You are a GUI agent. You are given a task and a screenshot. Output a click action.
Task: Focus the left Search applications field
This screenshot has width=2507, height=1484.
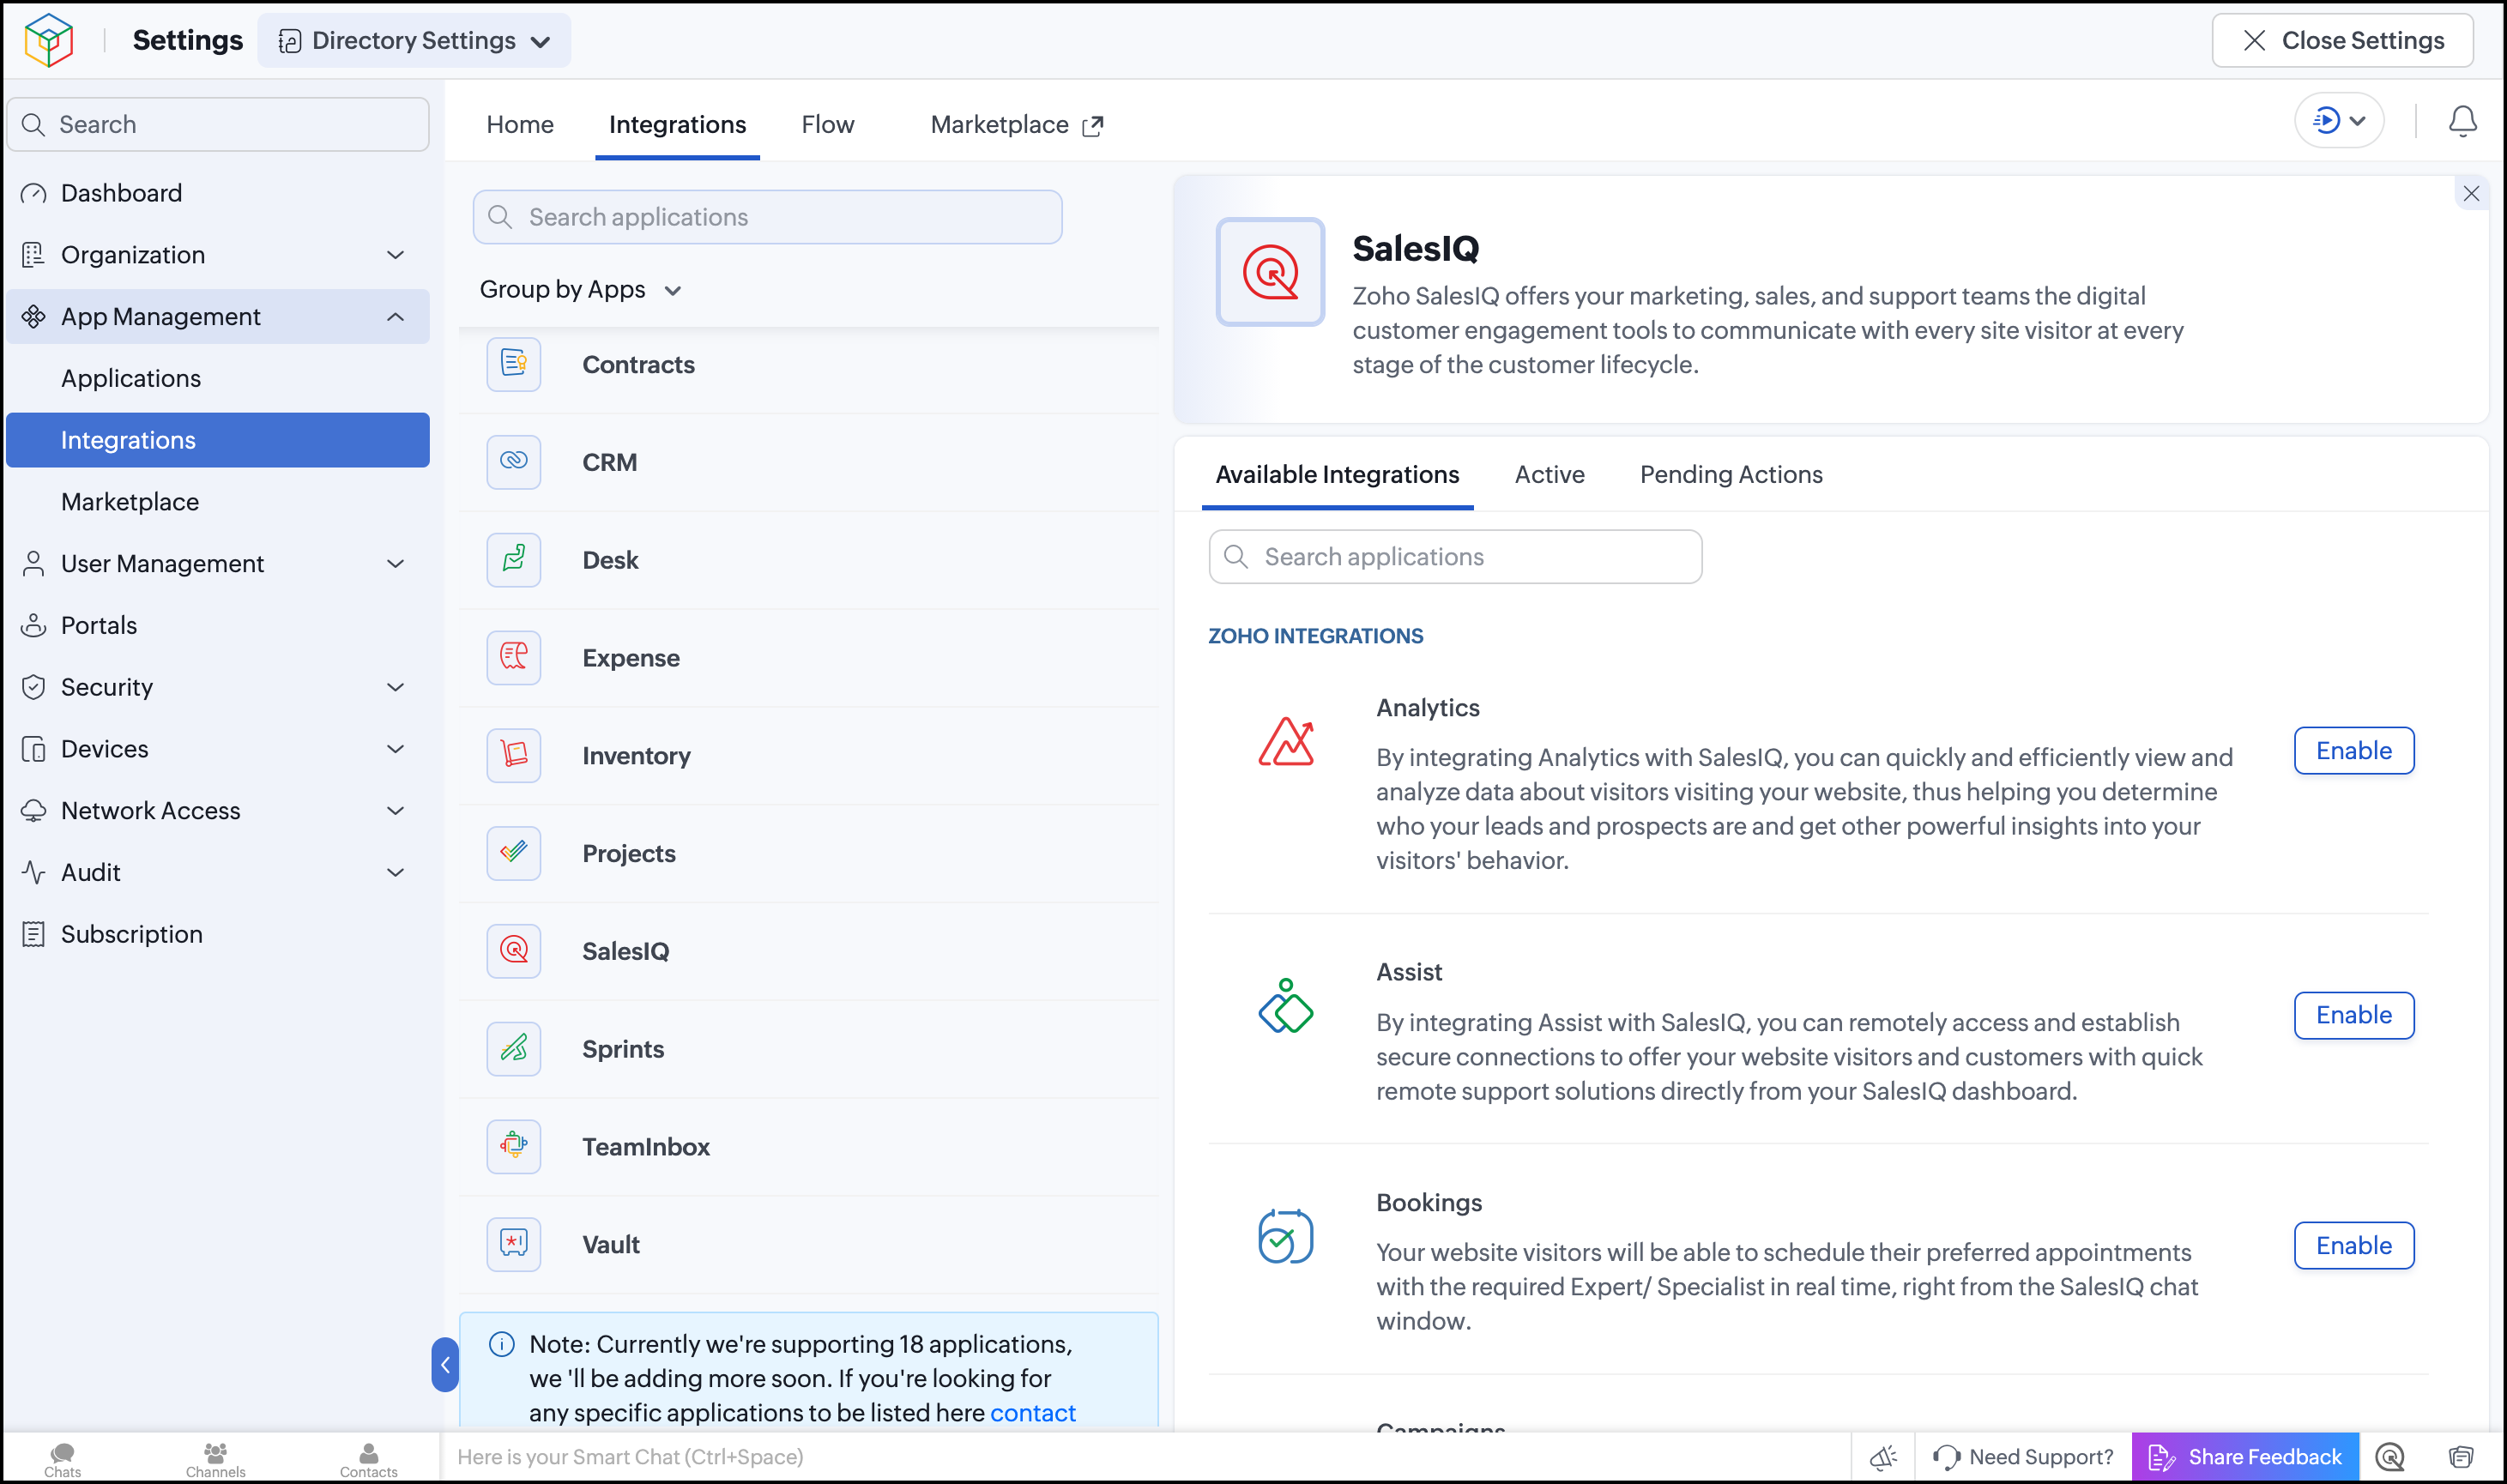click(x=767, y=217)
